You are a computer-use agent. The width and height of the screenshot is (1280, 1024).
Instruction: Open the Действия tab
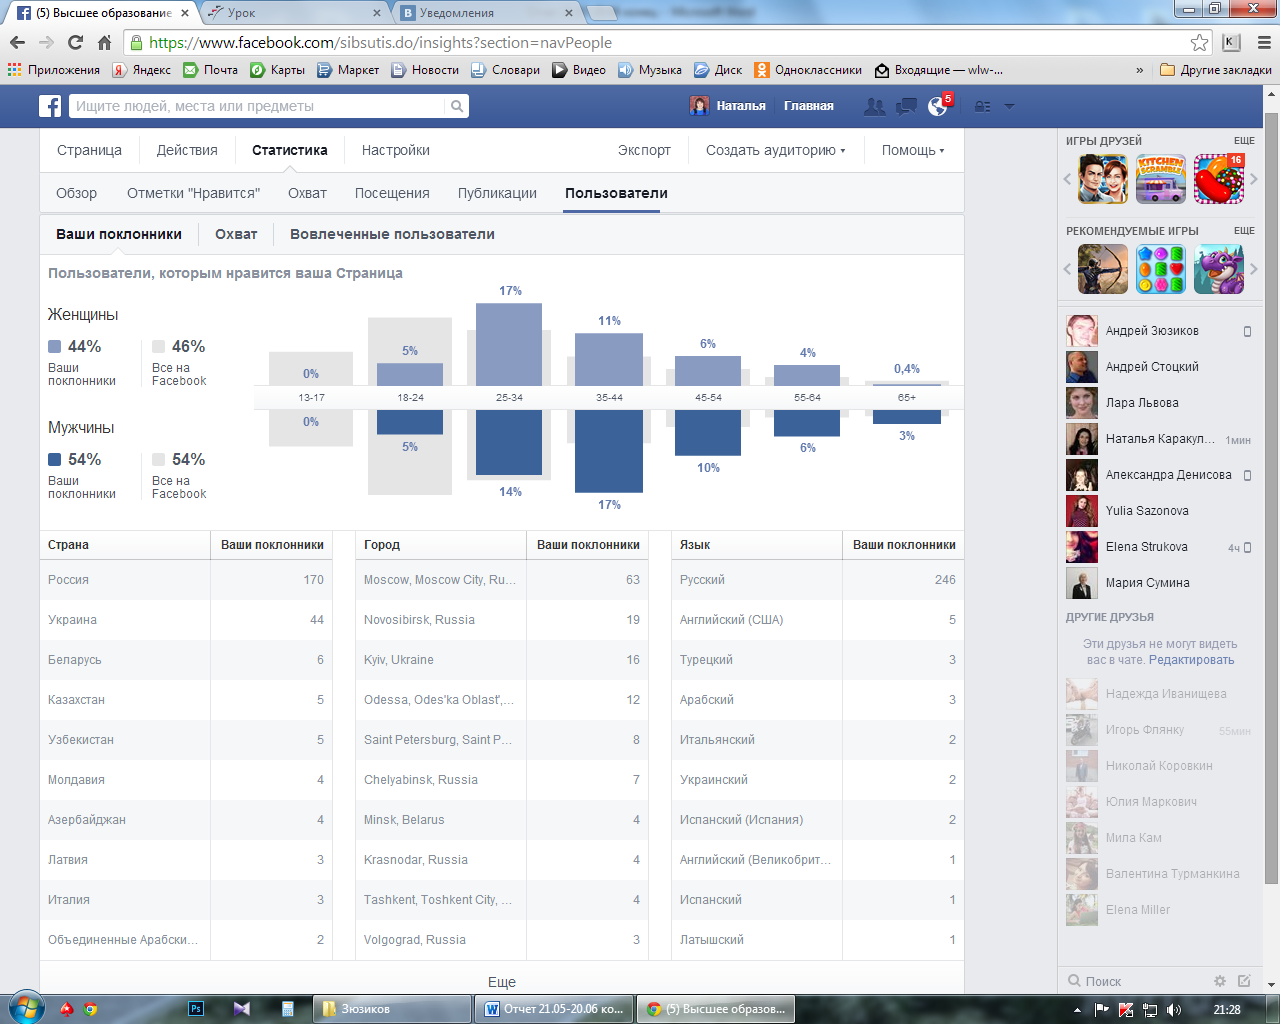pyautogui.click(x=187, y=150)
